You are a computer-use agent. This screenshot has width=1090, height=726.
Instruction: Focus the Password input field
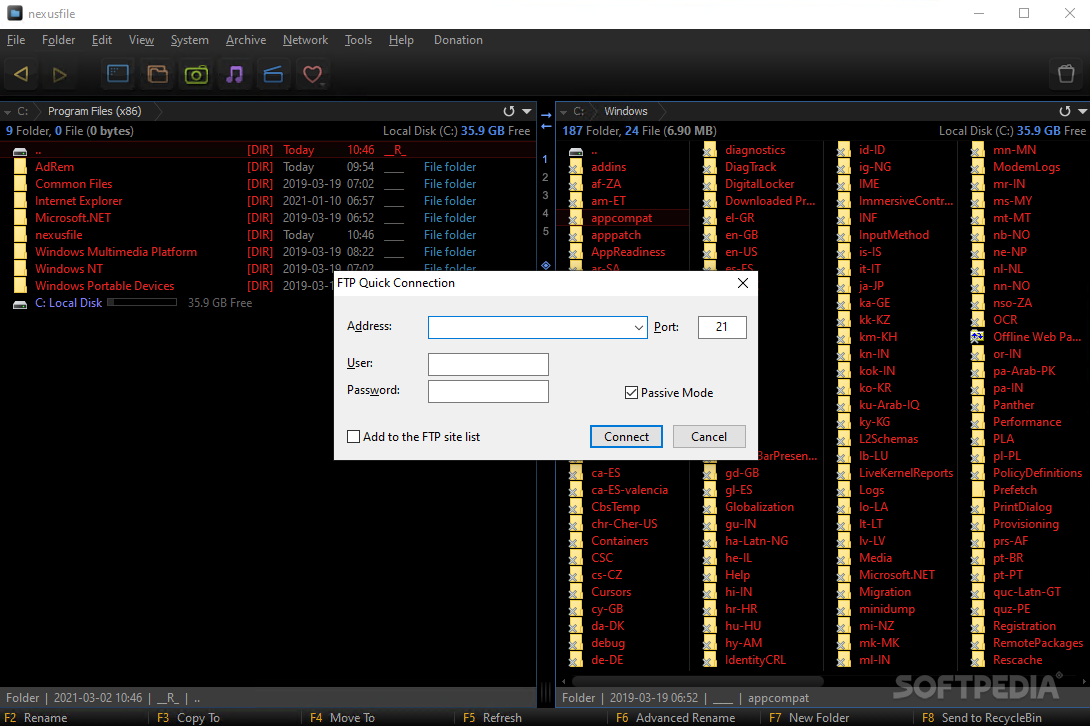click(488, 392)
